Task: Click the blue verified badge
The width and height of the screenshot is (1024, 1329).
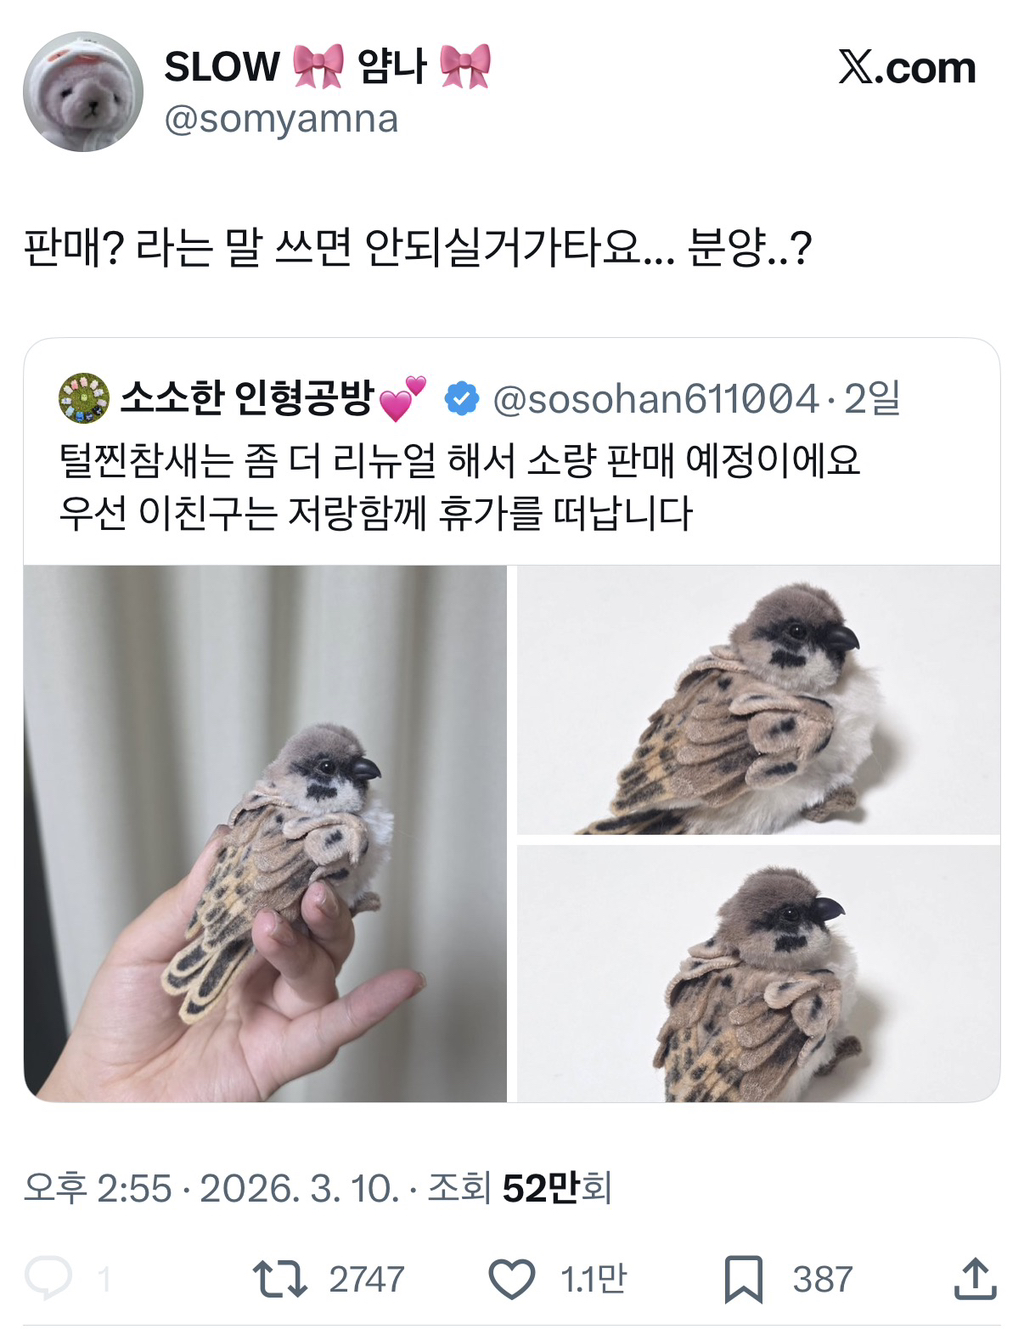Action: 461,398
